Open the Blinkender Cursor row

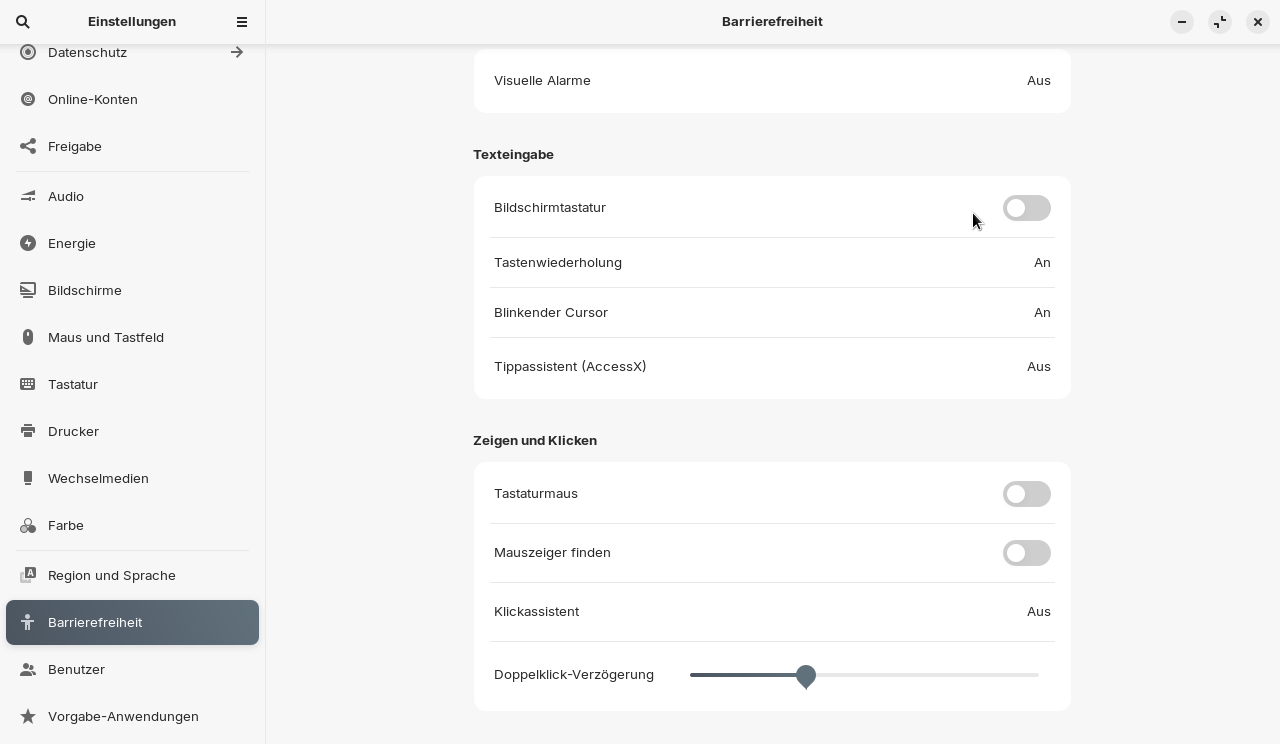(771, 313)
